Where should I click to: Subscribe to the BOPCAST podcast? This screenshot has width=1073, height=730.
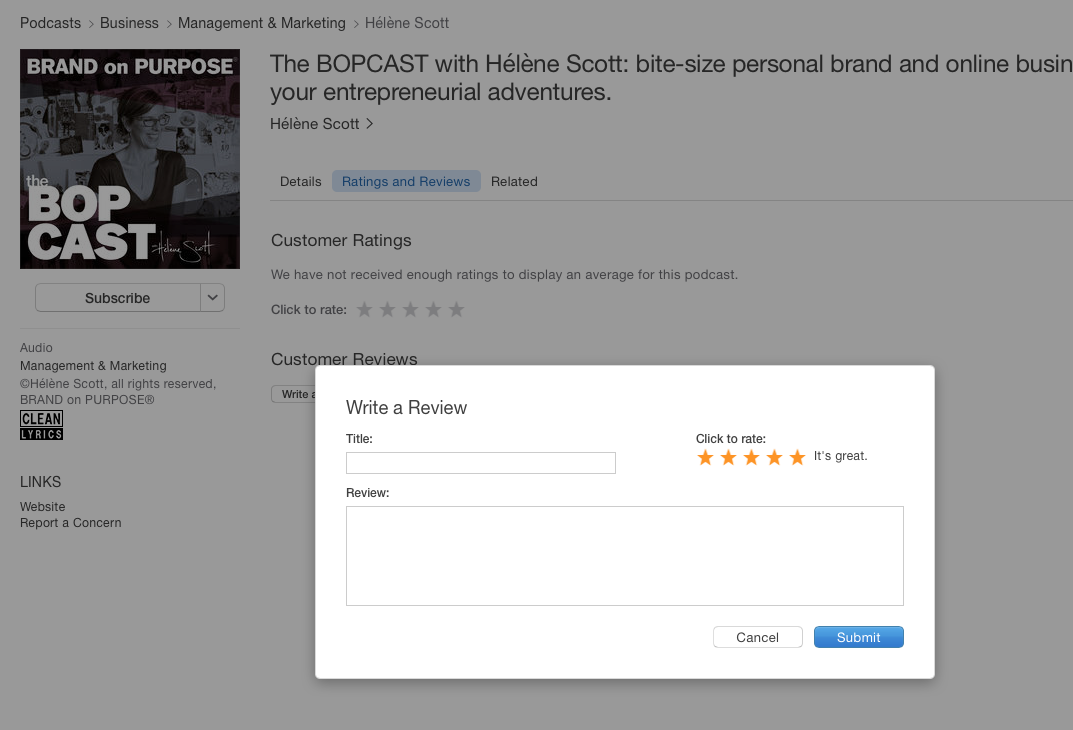pos(118,298)
